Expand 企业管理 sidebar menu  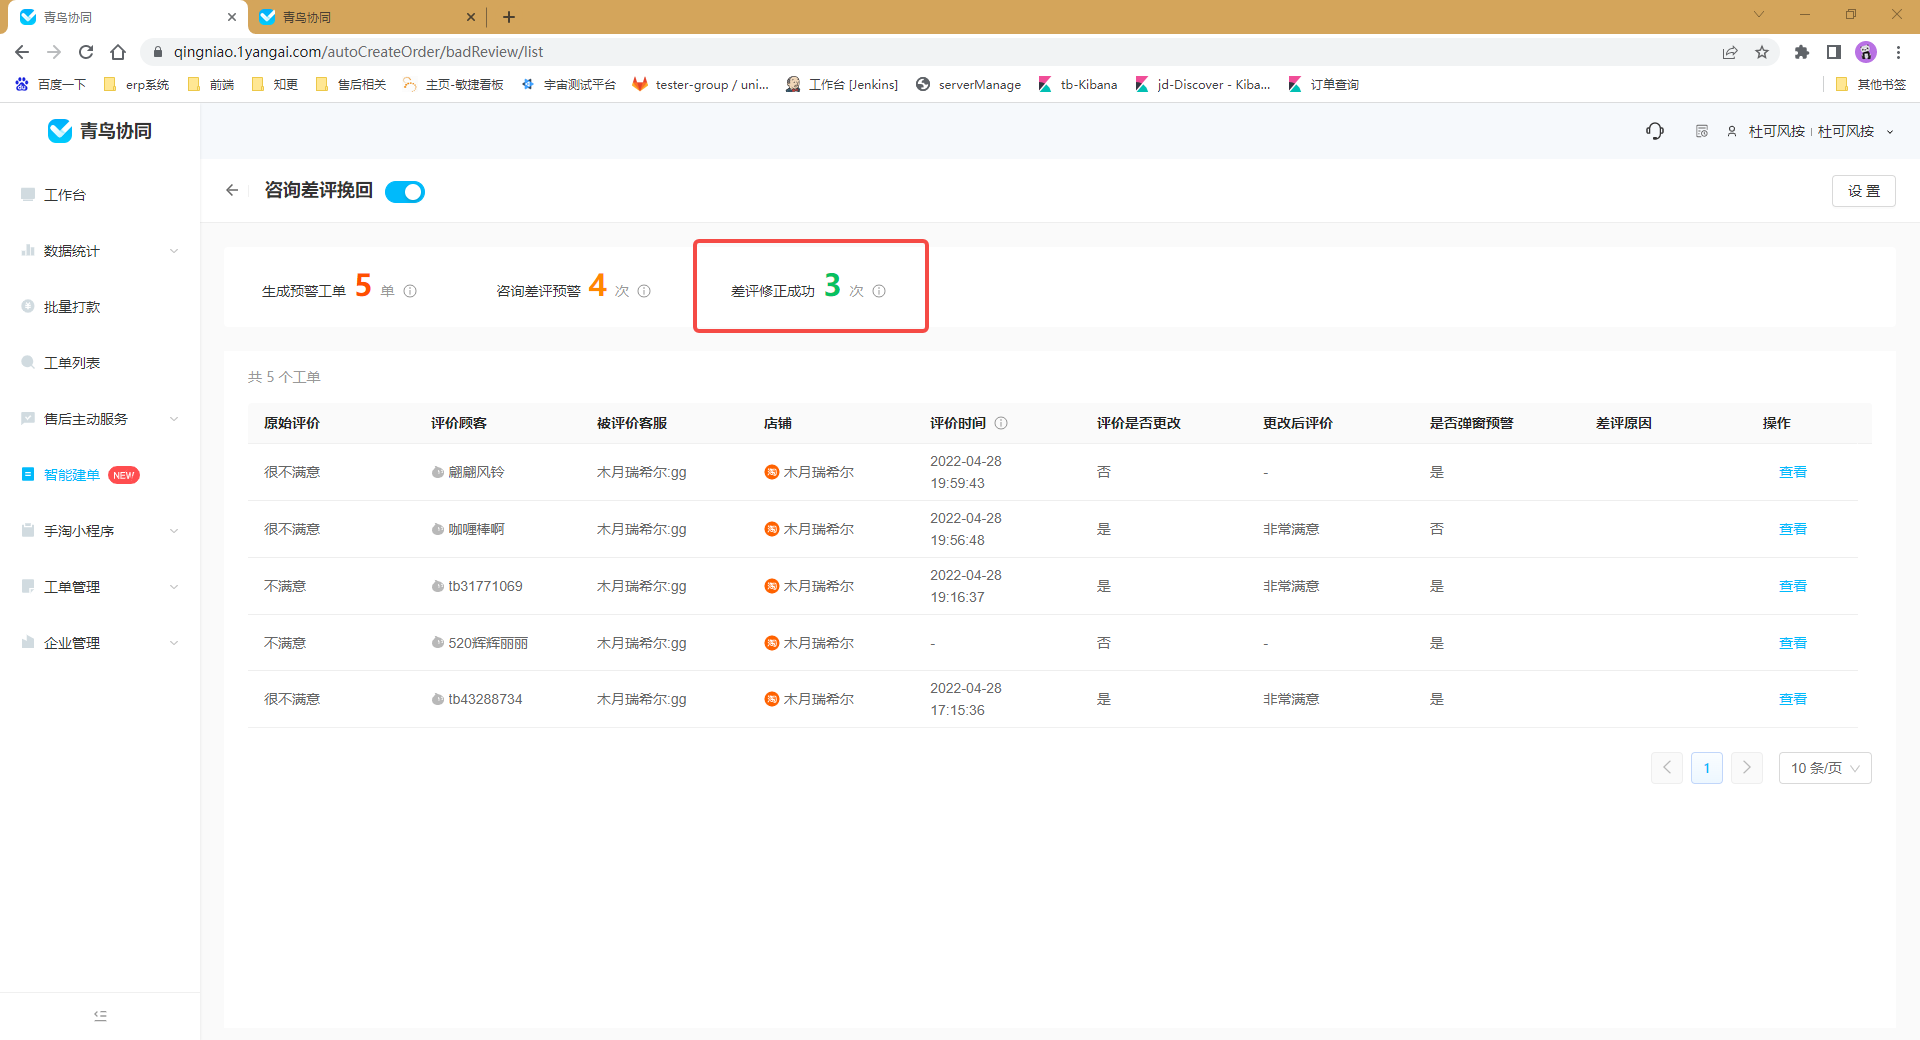[x=100, y=643]
